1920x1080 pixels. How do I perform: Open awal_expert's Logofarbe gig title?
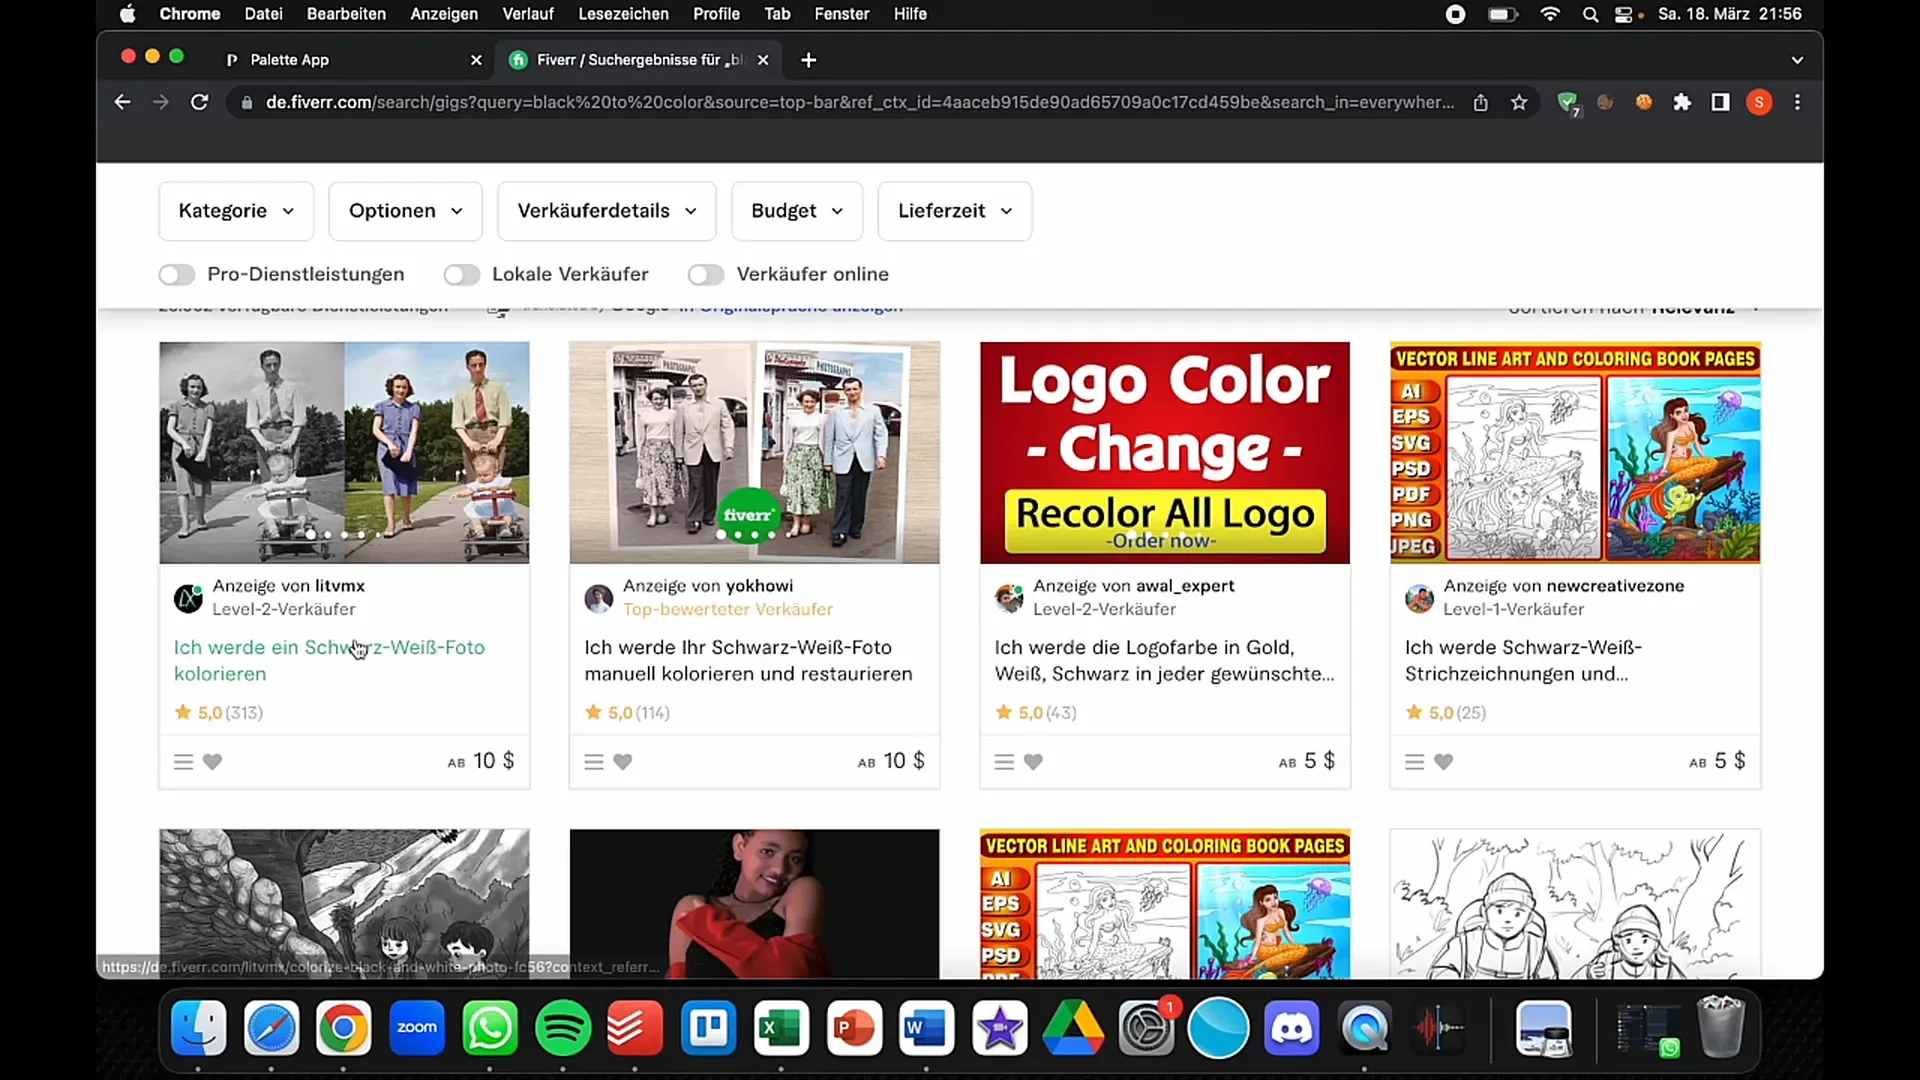click(1164, 660)
